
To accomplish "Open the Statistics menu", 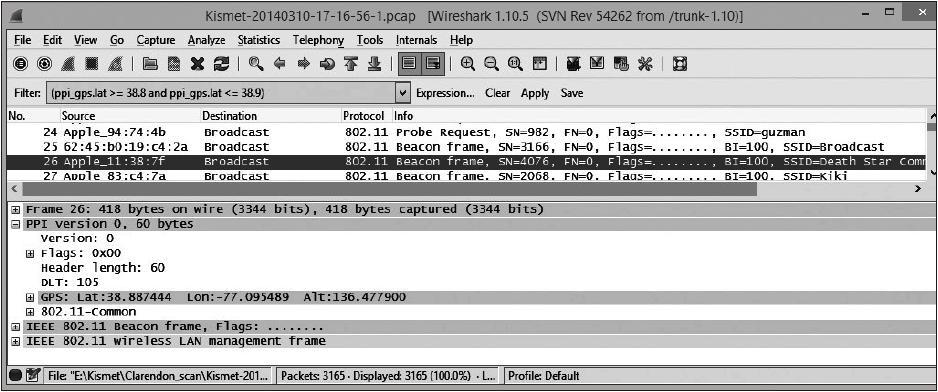I will 258,40.
